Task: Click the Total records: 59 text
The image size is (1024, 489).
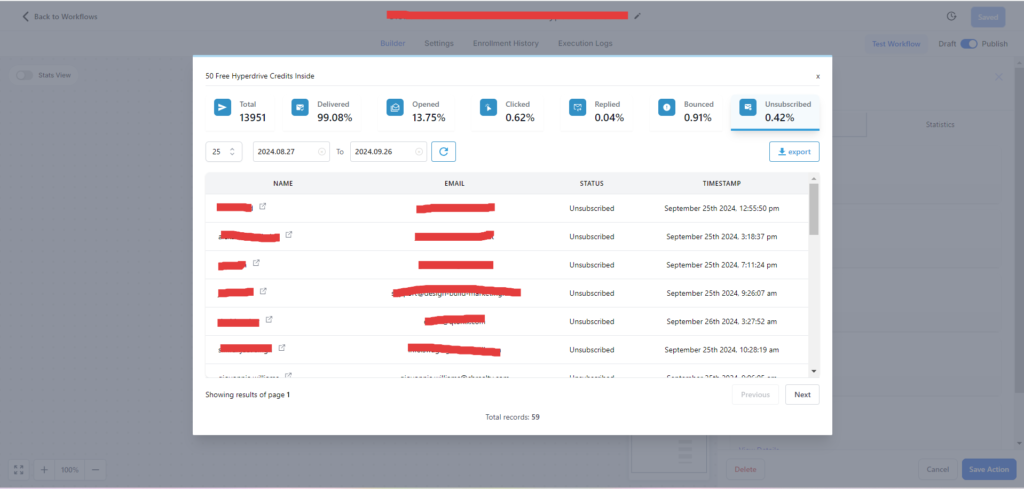Action: click(512, 417)
